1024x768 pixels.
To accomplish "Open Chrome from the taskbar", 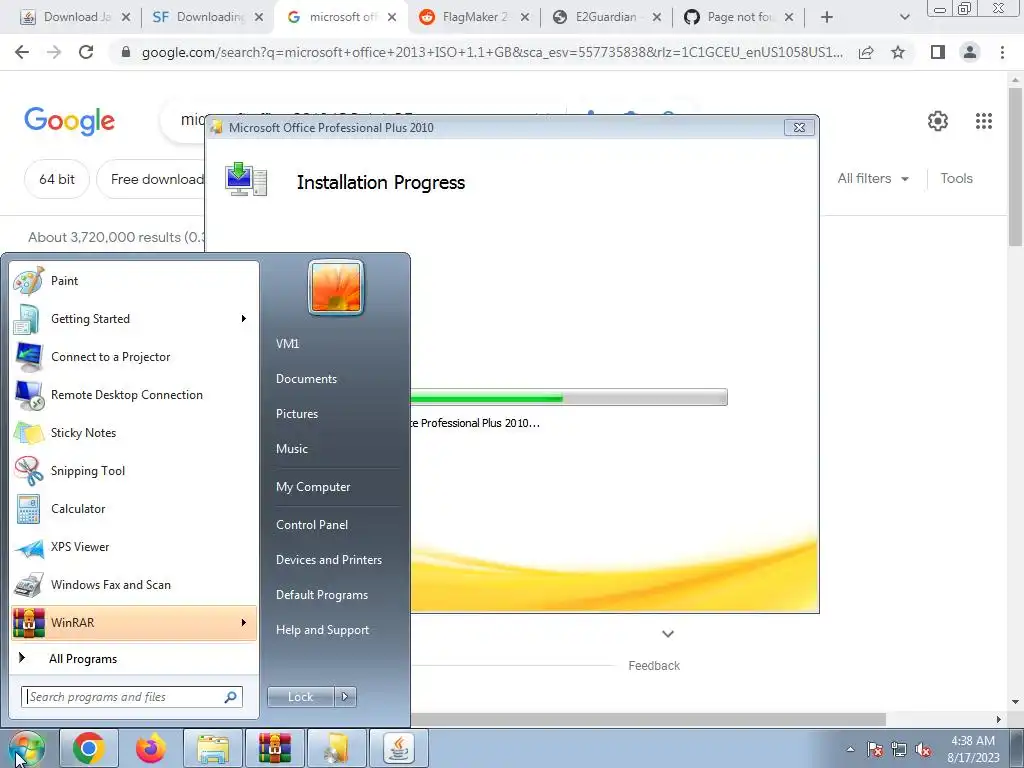I will (x=89, y=748).
